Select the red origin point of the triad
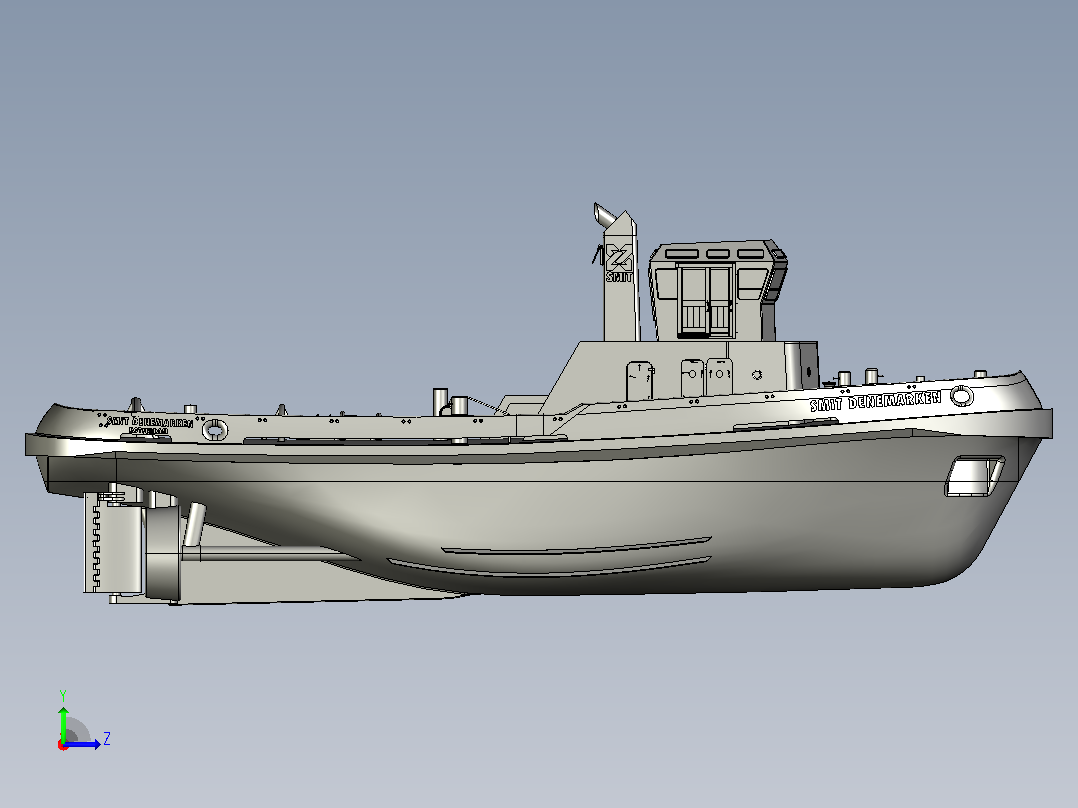This screenshot has width=1078, height=808. point(63,745)
